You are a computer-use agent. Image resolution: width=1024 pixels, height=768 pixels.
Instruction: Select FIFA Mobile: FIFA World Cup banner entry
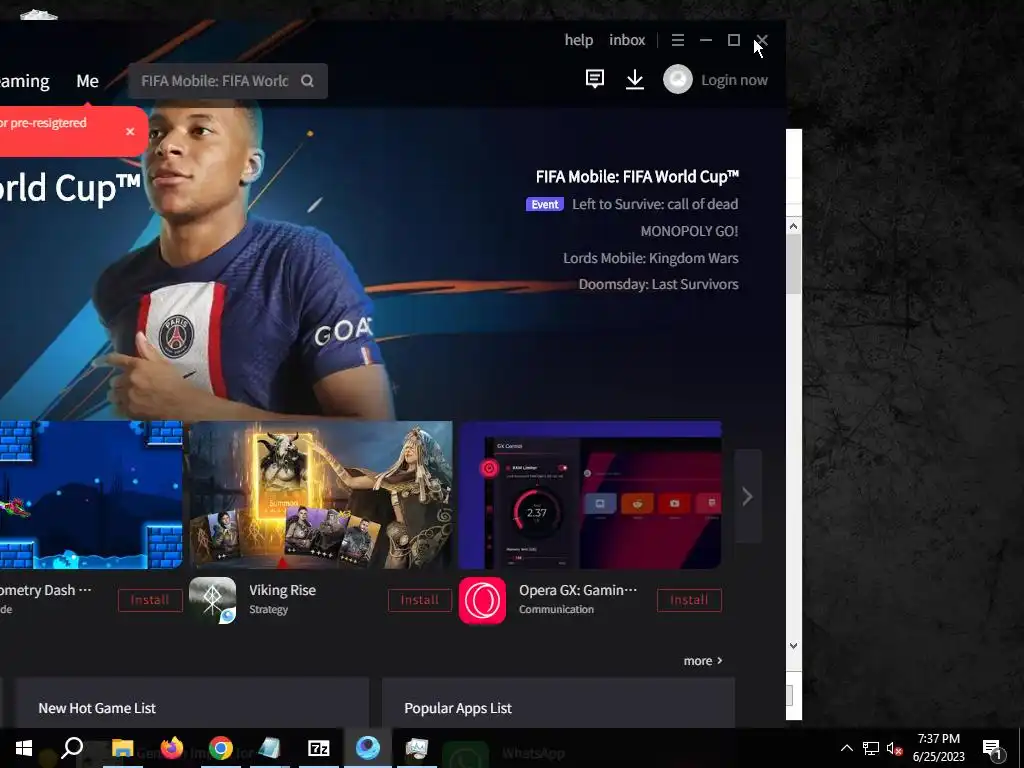(637, 176)
